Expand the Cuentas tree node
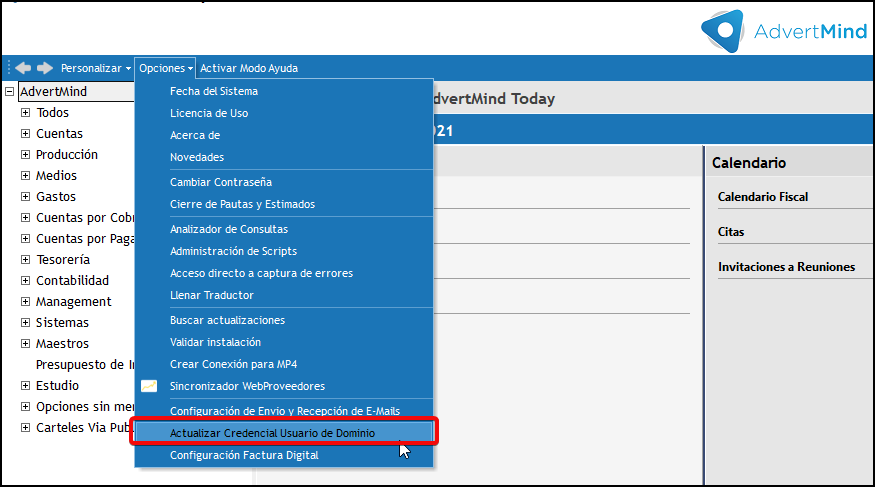Image resolution: width=875 pixels, height=487 pixels. [25, 133]
